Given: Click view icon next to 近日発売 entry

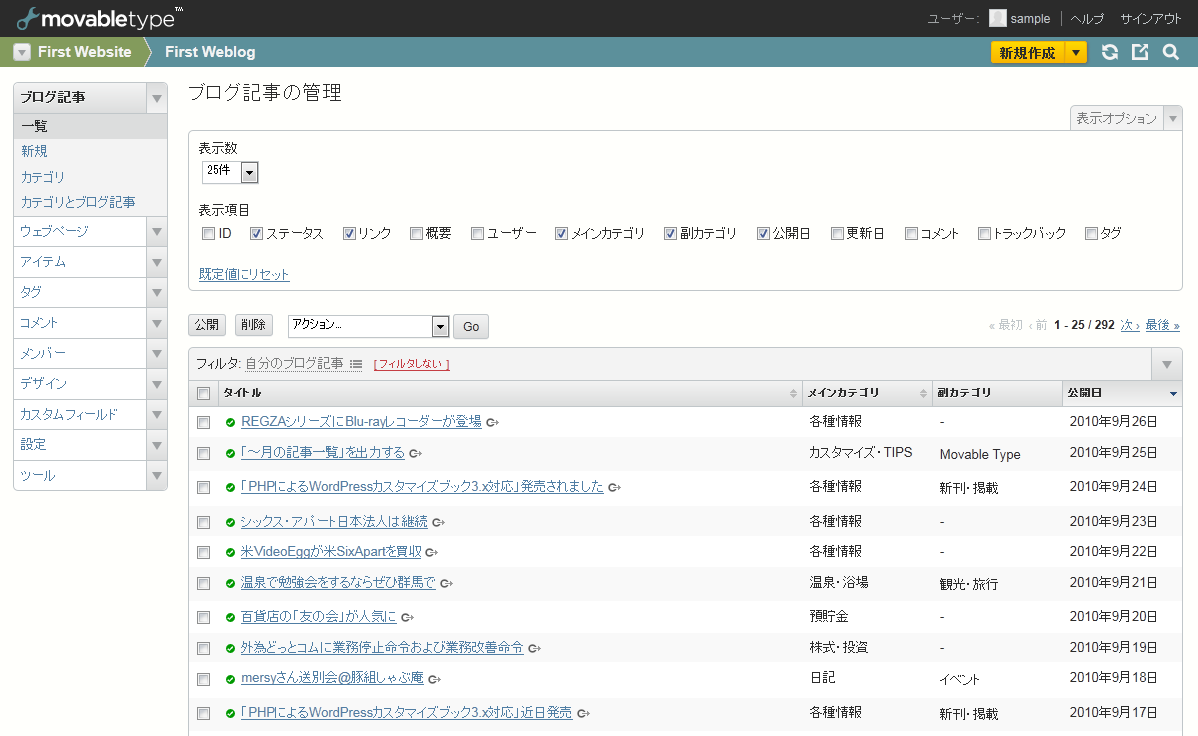Looking at the screenshot, I should coord(584,714).
